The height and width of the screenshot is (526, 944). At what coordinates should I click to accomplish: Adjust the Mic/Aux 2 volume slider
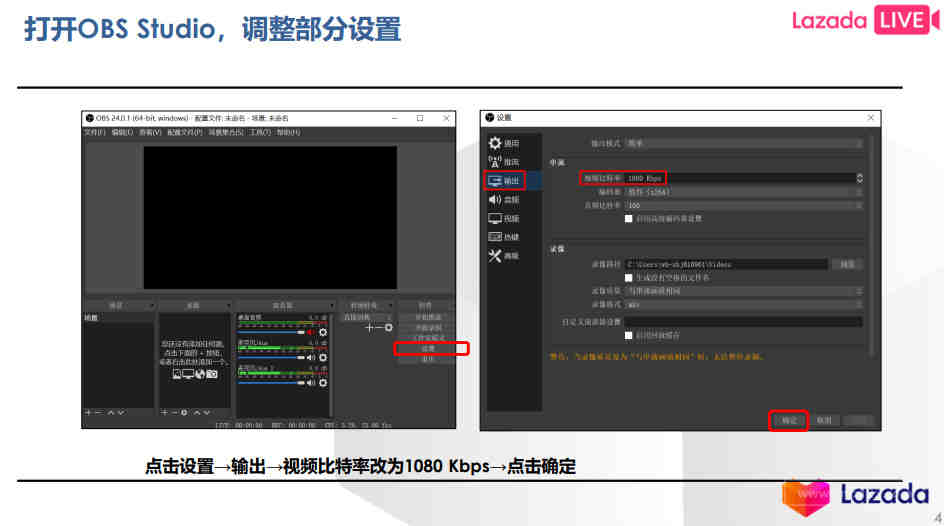coord(272,383)
